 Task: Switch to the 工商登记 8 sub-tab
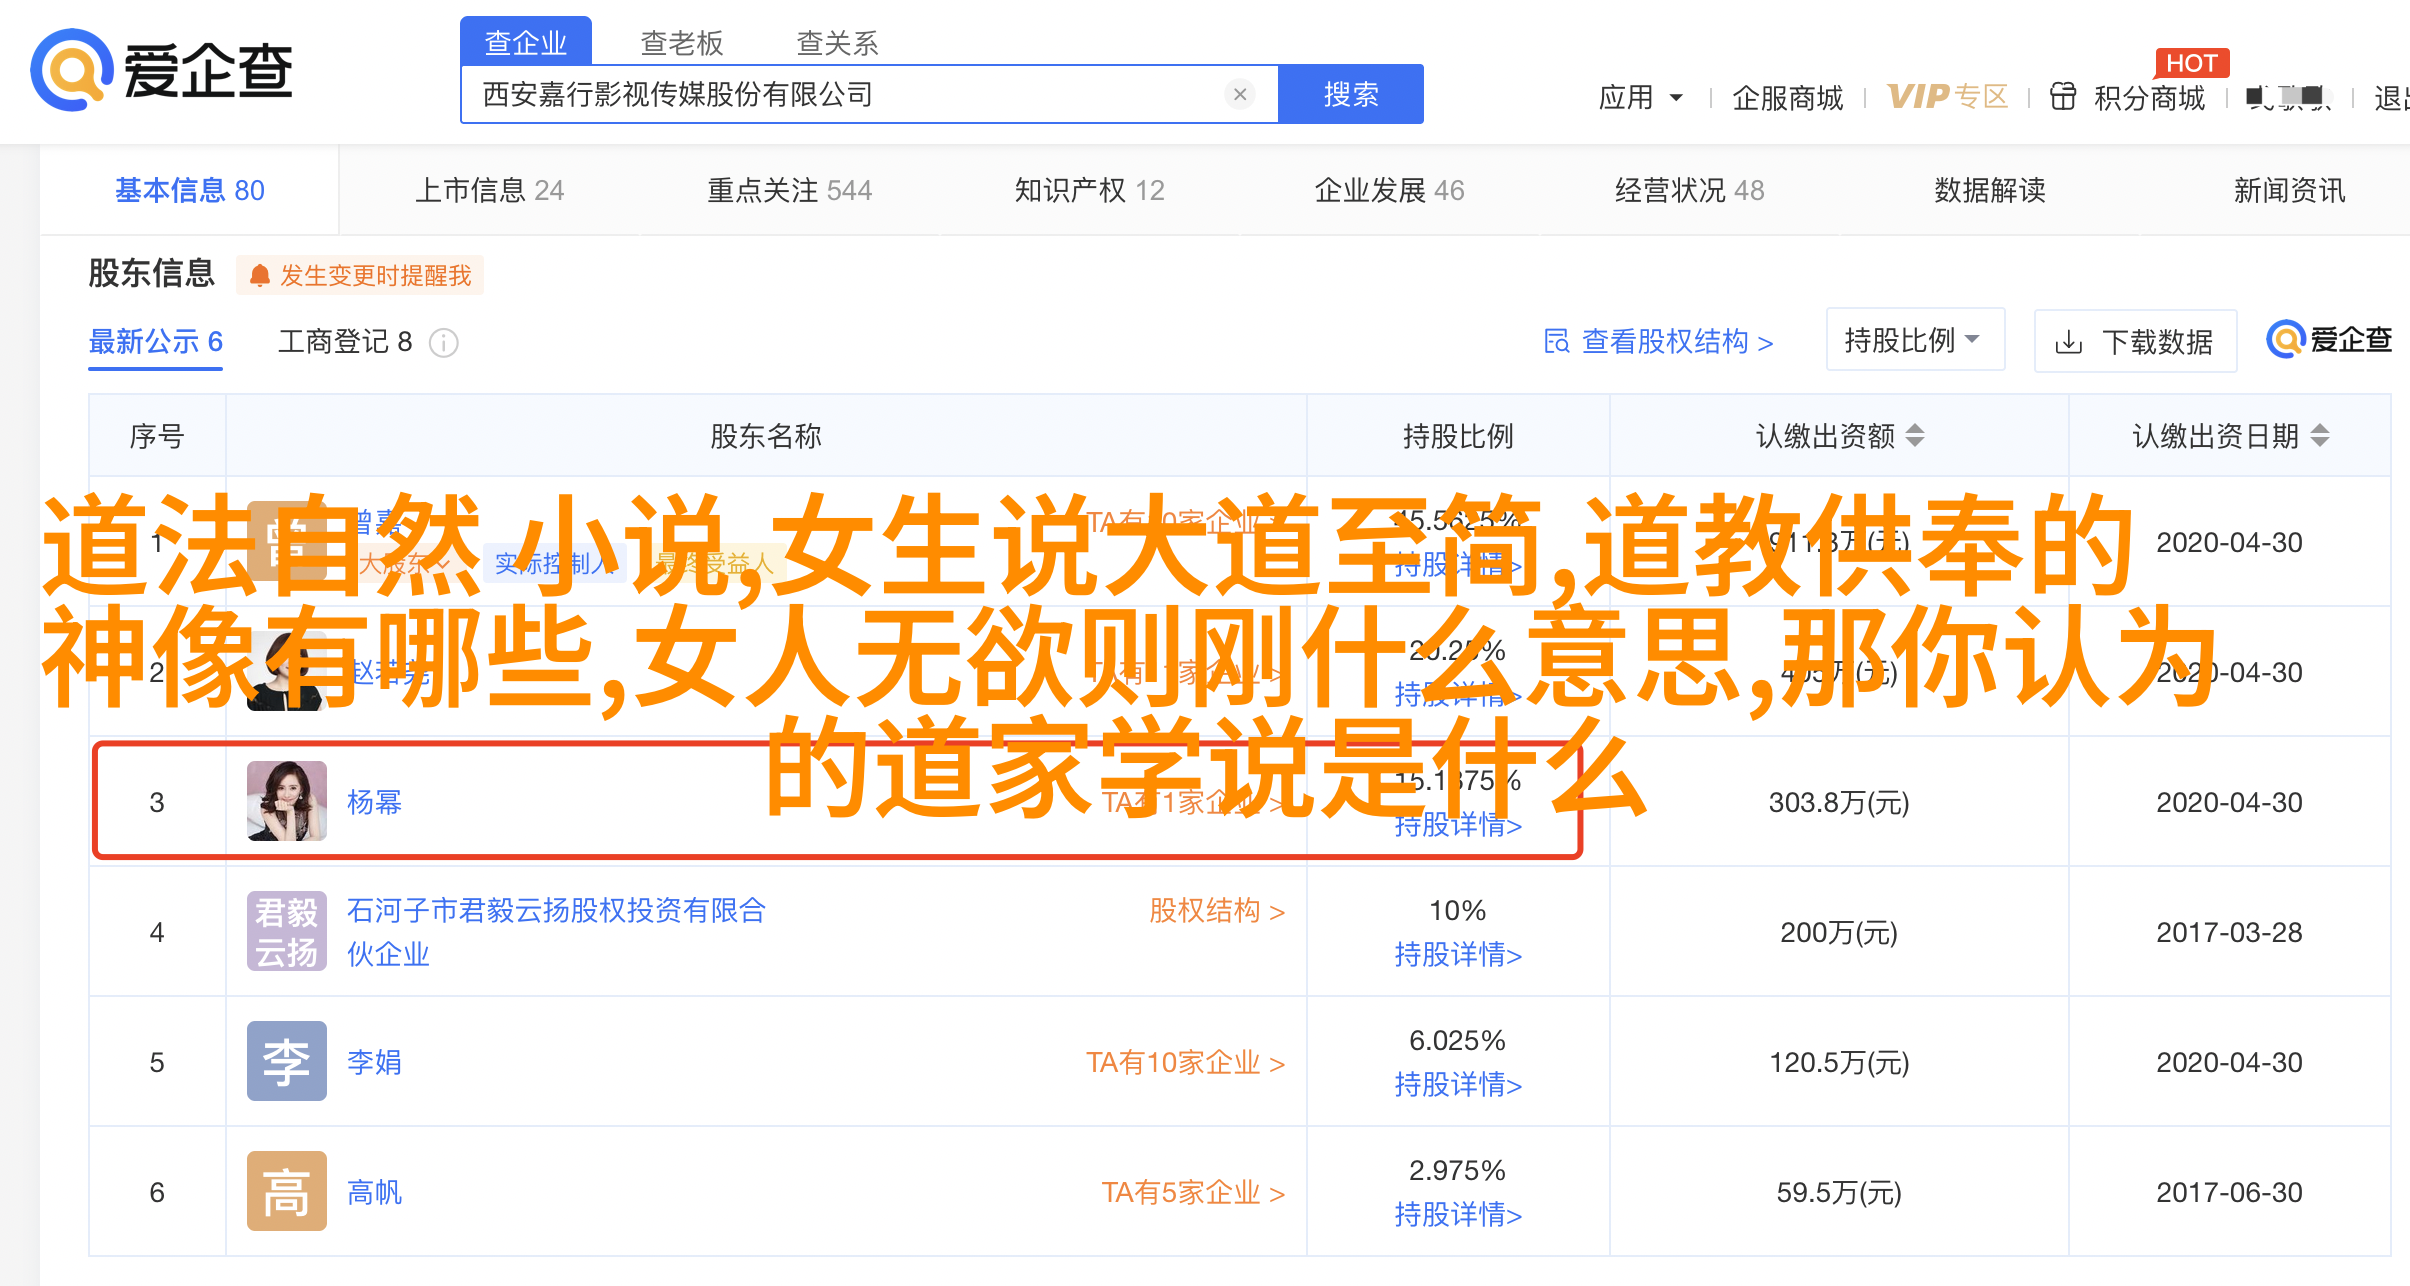pyautogui.click(x=345, y=342)
